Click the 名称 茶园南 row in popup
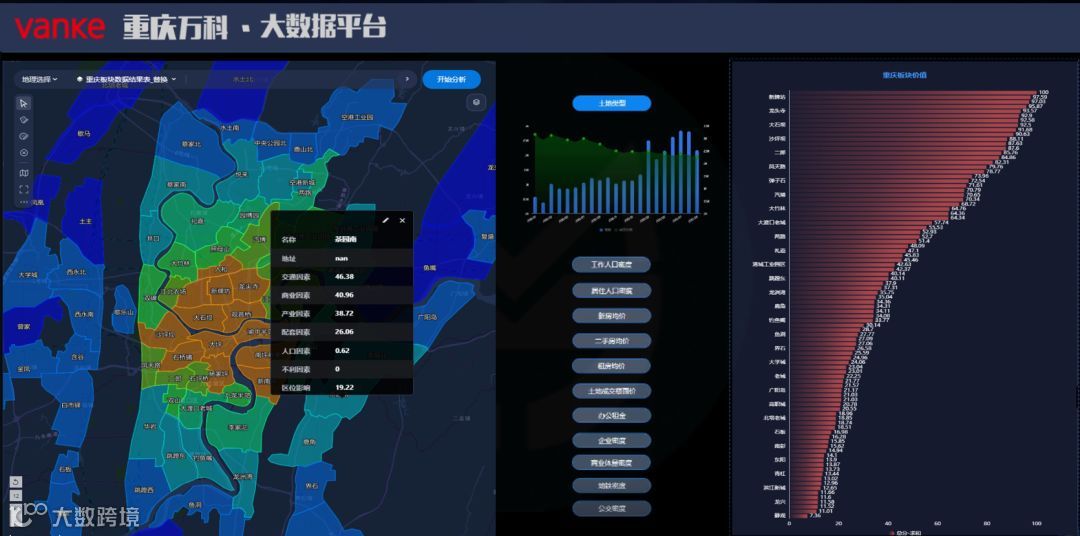This screenshot has height=536, width=1080. (342, 239)
